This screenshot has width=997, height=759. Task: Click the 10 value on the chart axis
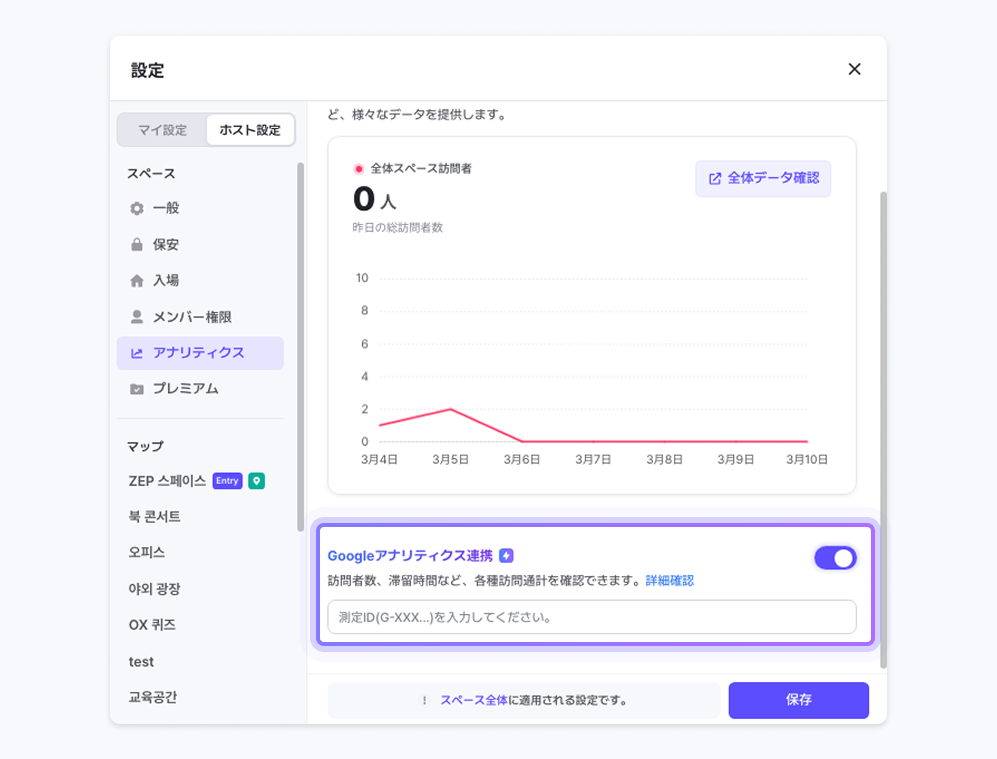point(362,278)
